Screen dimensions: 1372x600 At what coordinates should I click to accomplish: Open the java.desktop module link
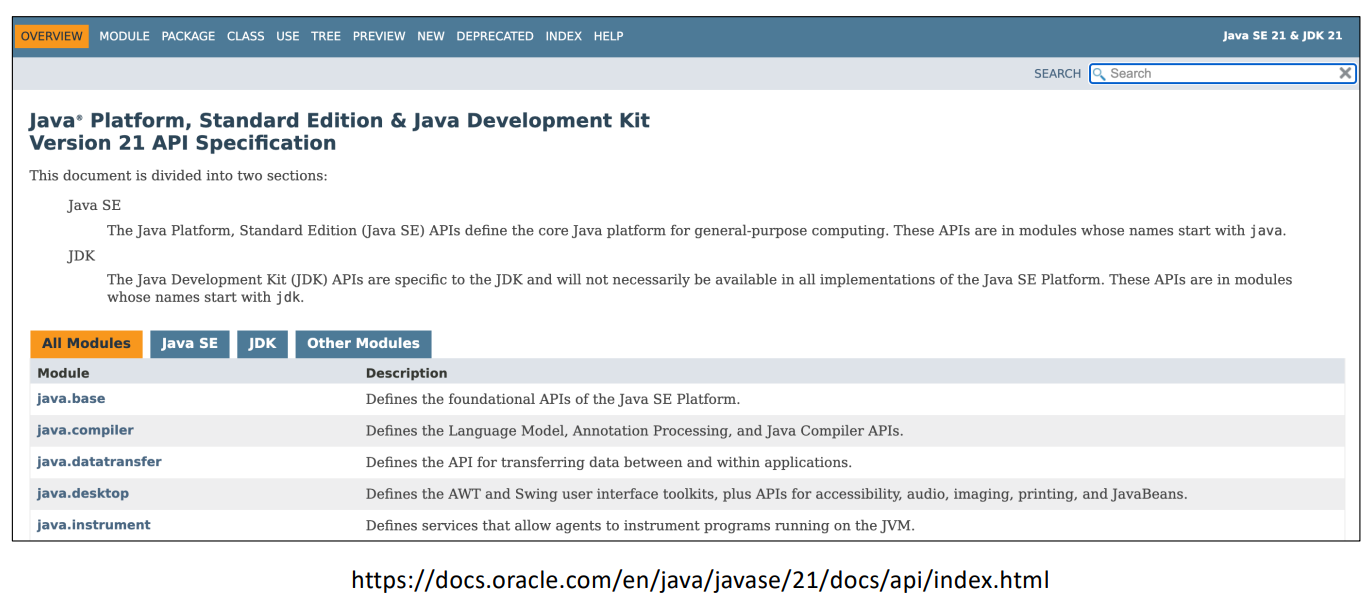point(83,493)
